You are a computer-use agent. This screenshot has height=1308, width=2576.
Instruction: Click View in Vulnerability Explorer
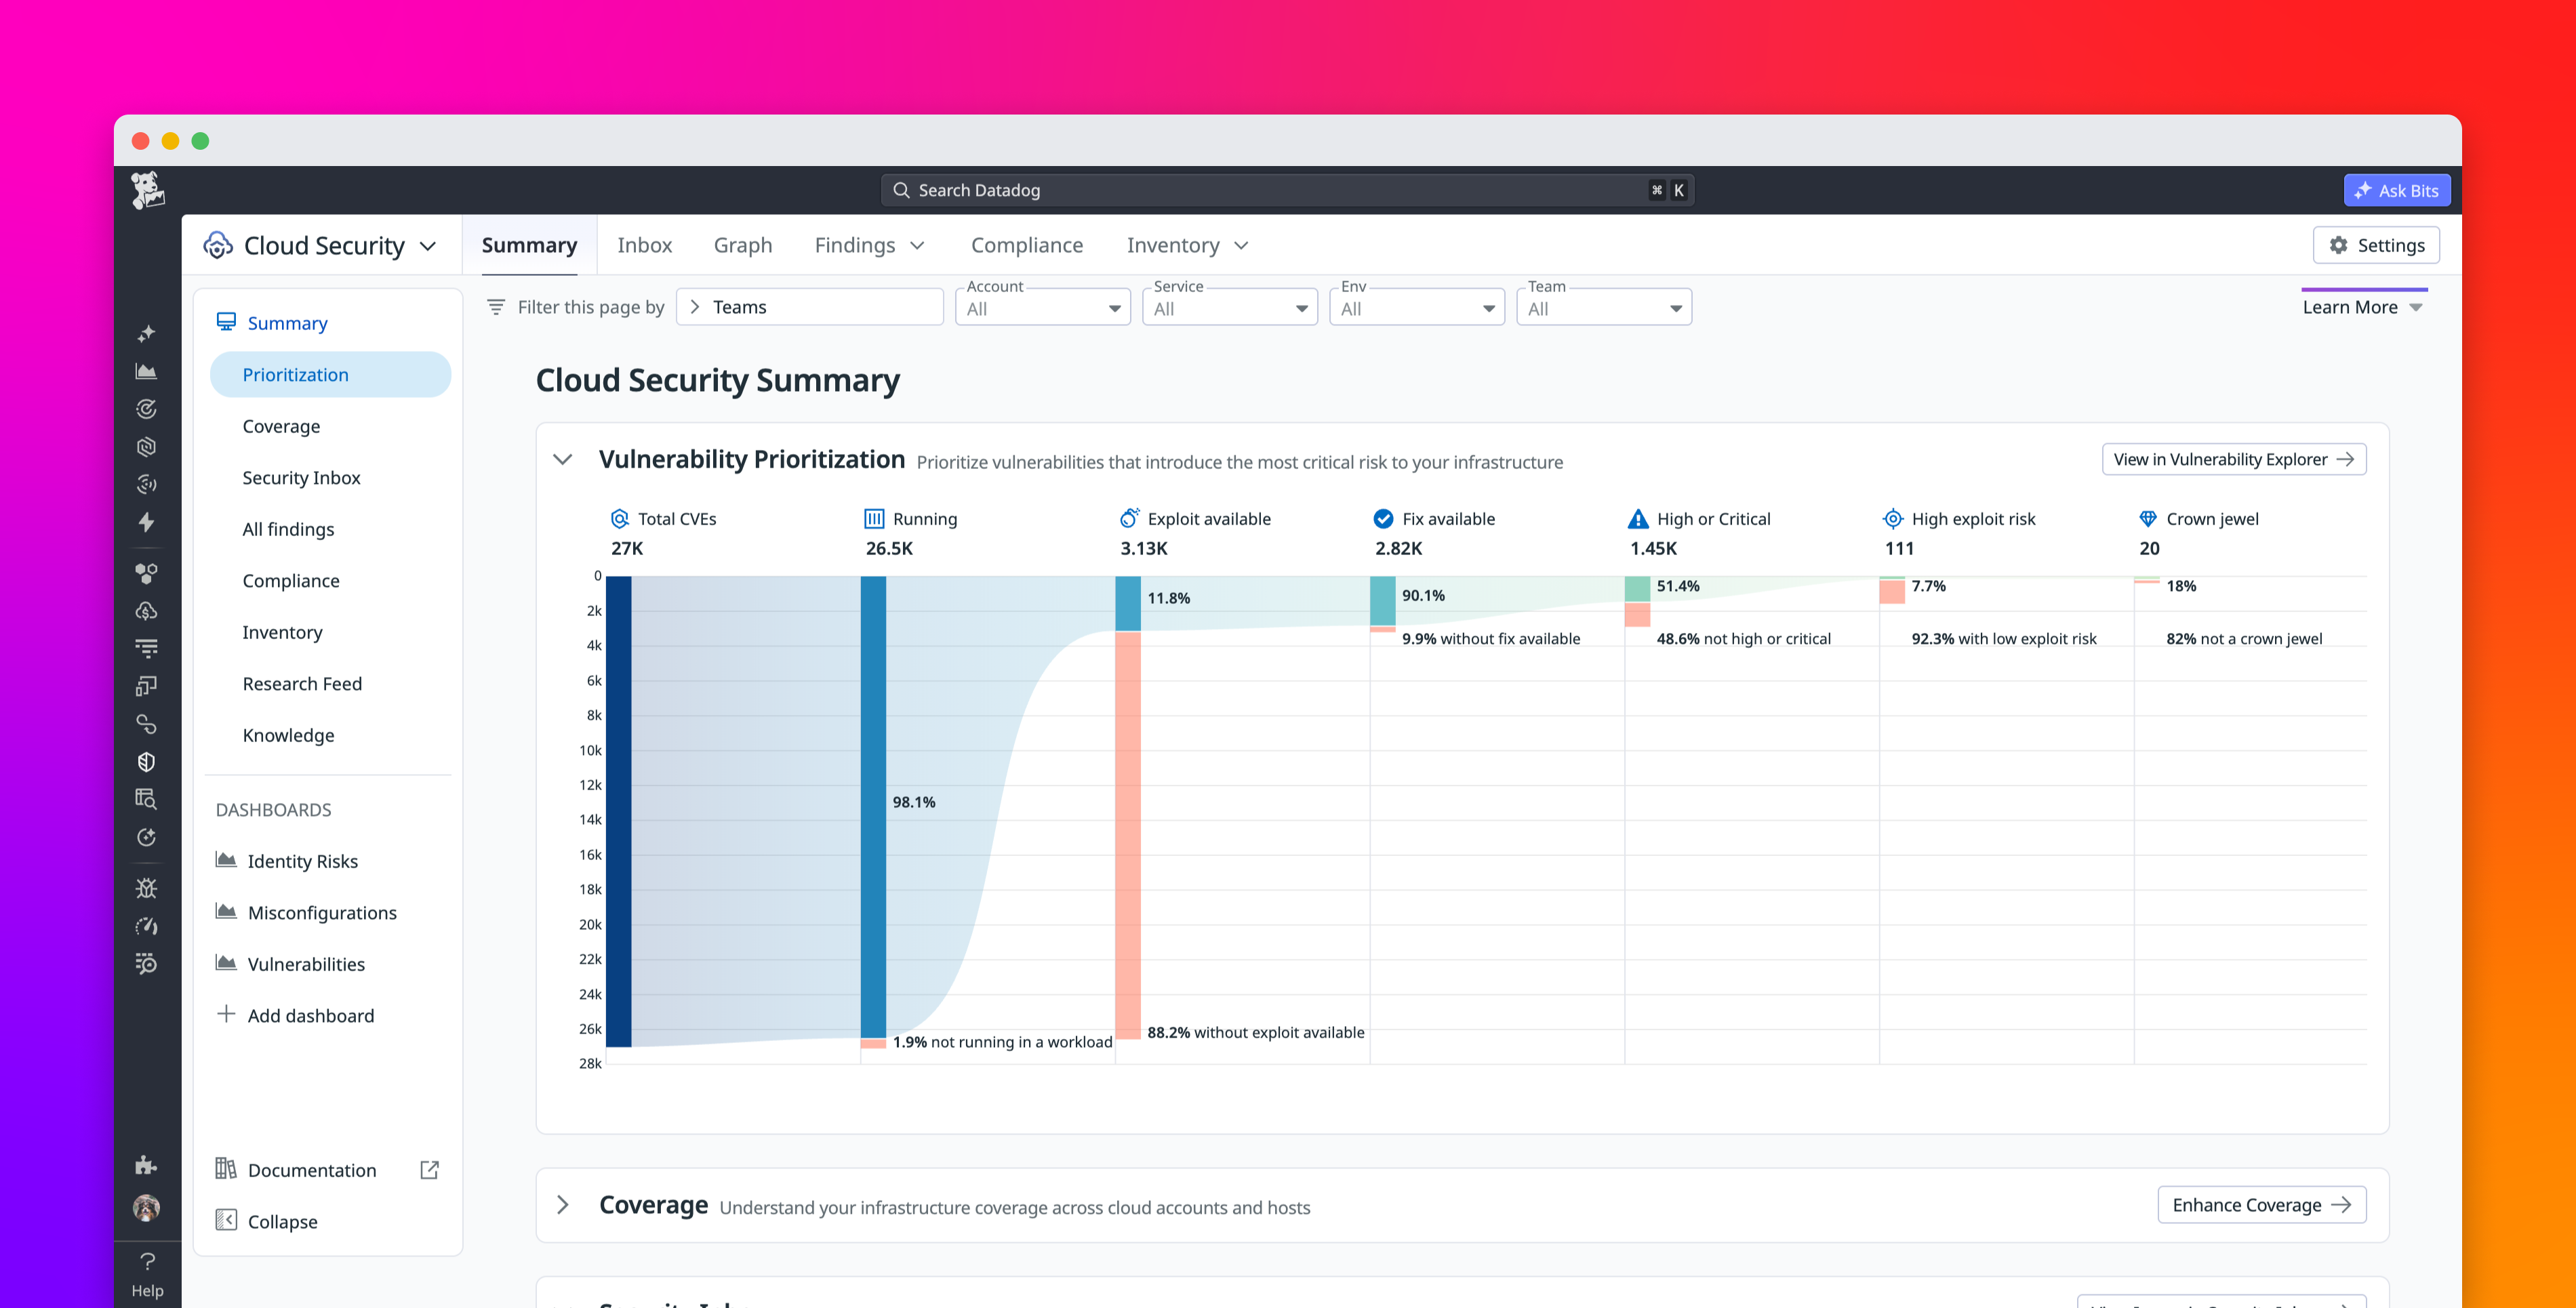coord(2233,459)
